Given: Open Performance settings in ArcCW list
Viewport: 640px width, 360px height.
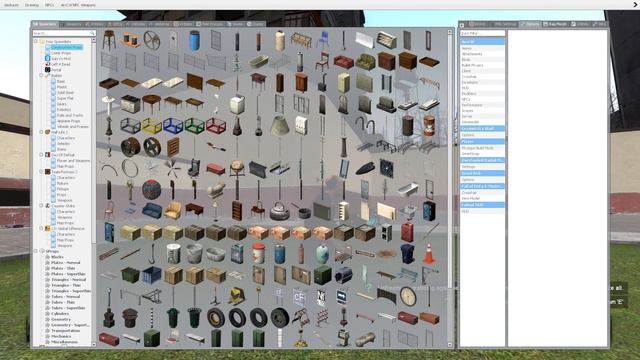Looking at the screenshot, I should (482, 105).
